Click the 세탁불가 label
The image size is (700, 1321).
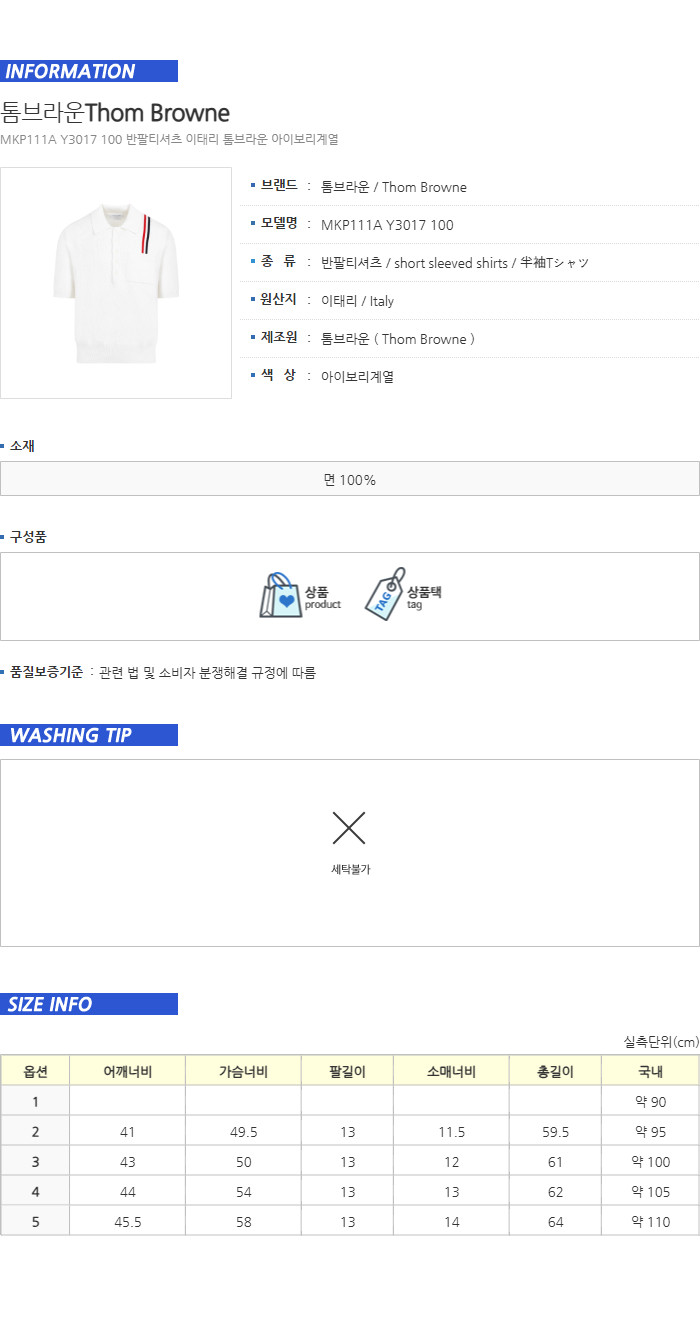point(350,869)
